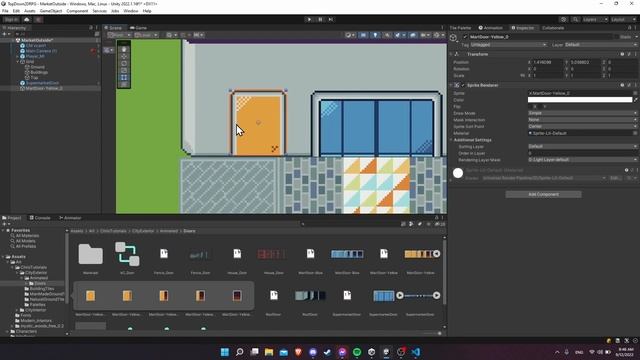Viewport: 640px width, 360px height.
Task: Select the Move tool in Scene overlay
Action: [124, 56]
